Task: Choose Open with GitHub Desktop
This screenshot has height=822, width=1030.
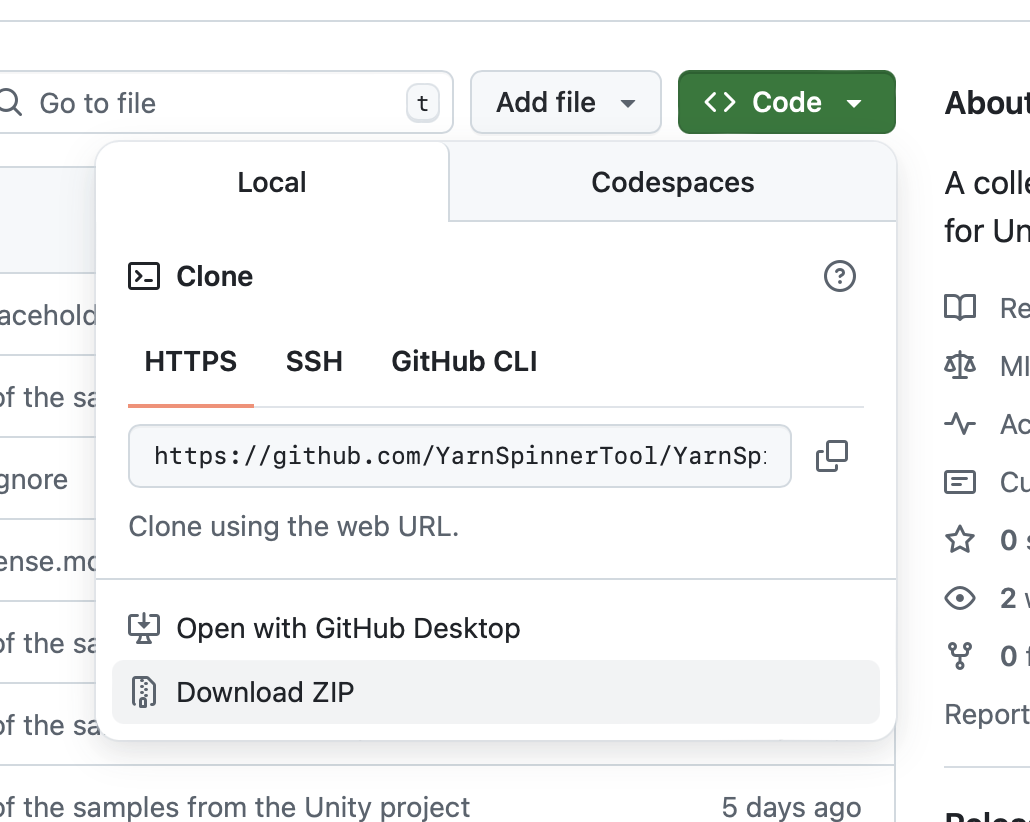Action: click(496, 628)
